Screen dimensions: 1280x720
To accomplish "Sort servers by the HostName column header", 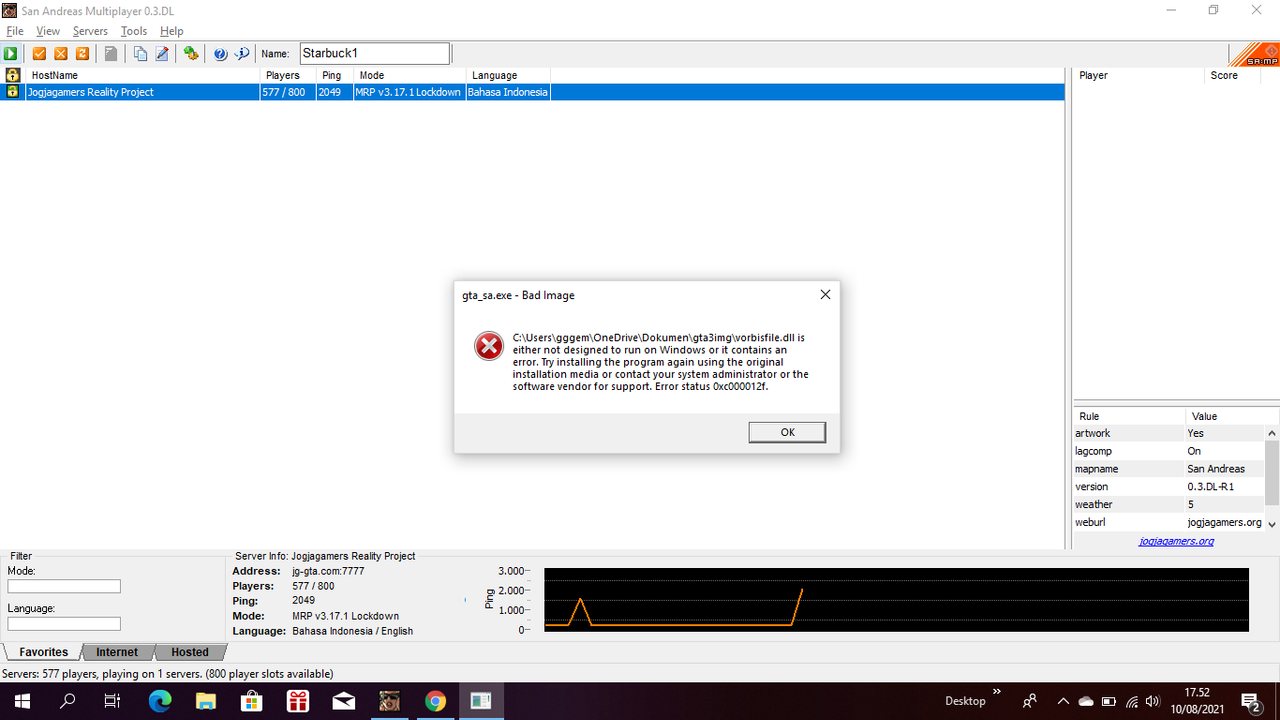I will coord(143,75).
